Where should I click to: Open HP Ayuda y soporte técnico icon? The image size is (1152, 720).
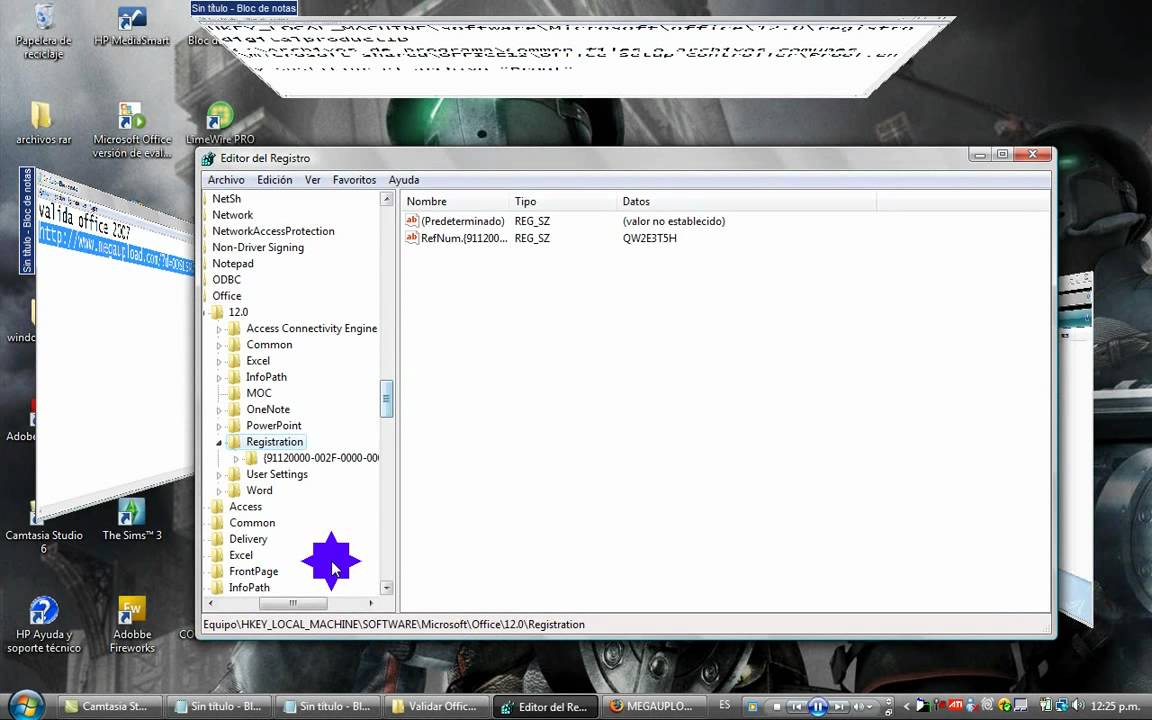[x=43, y=625]
